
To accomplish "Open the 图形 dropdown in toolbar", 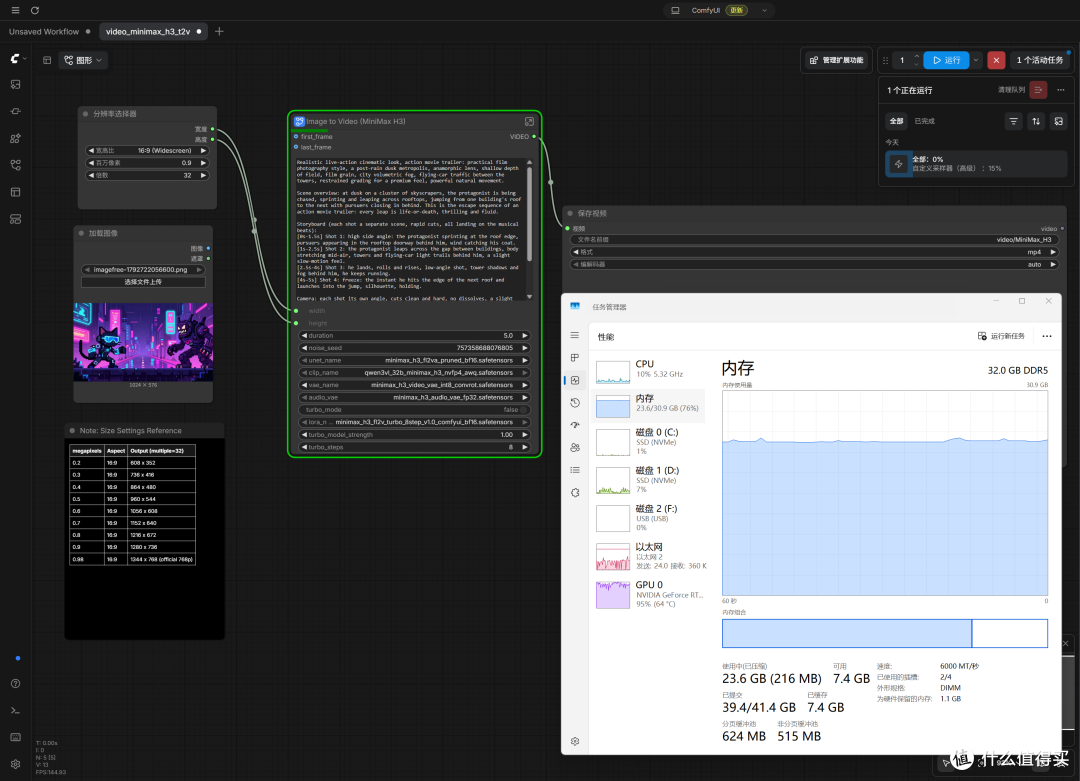I will click(83, 60).
